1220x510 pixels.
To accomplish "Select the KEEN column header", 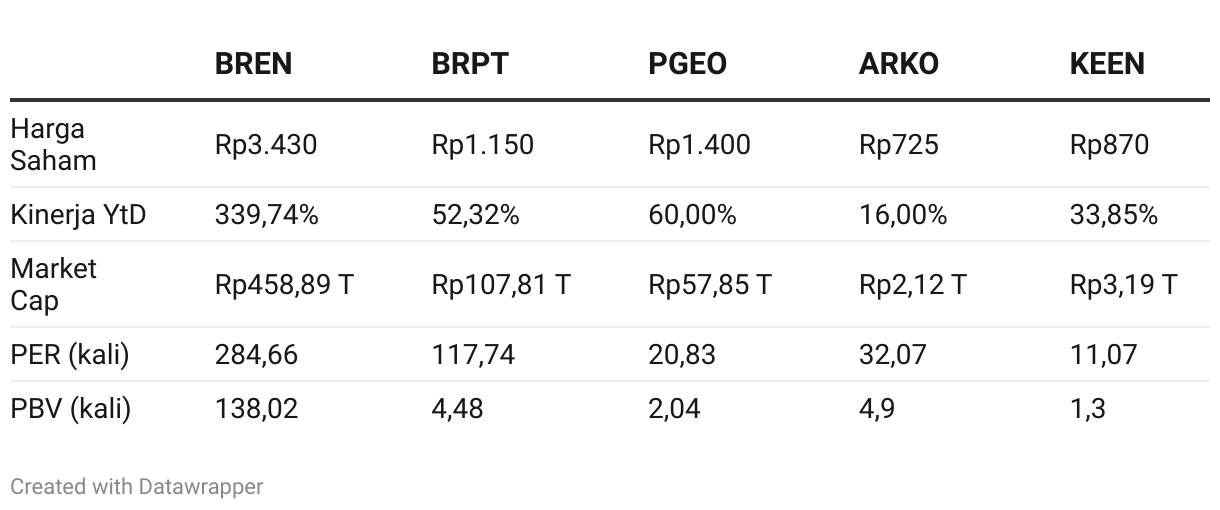I will [x=1106, y=64].
